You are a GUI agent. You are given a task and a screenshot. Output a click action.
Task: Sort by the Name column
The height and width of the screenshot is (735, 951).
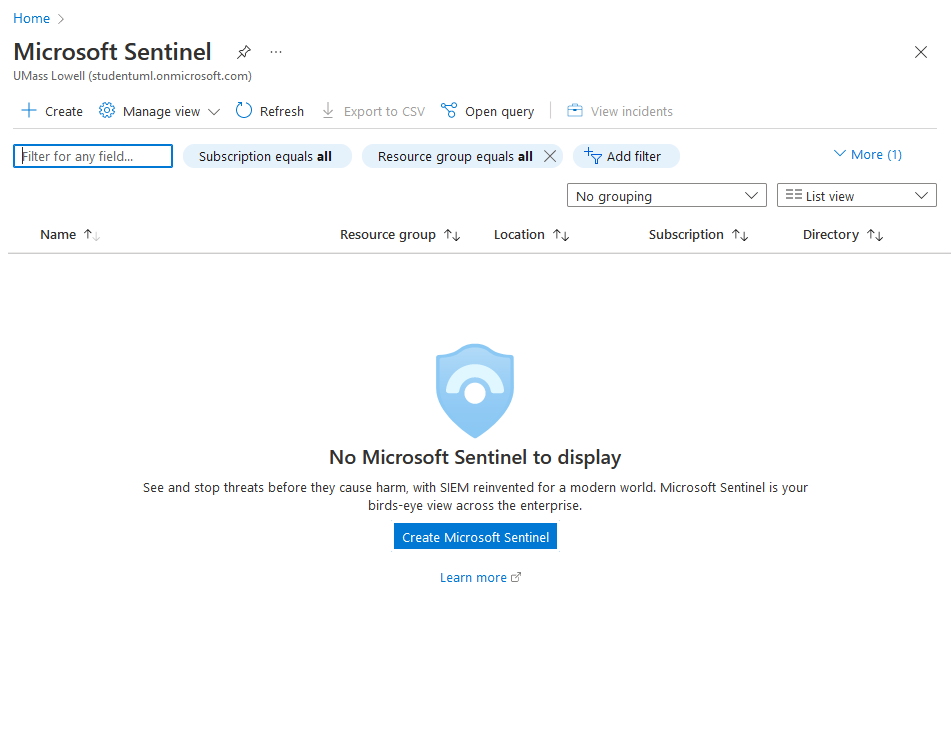pyautogui.click(x=58, y=235)
